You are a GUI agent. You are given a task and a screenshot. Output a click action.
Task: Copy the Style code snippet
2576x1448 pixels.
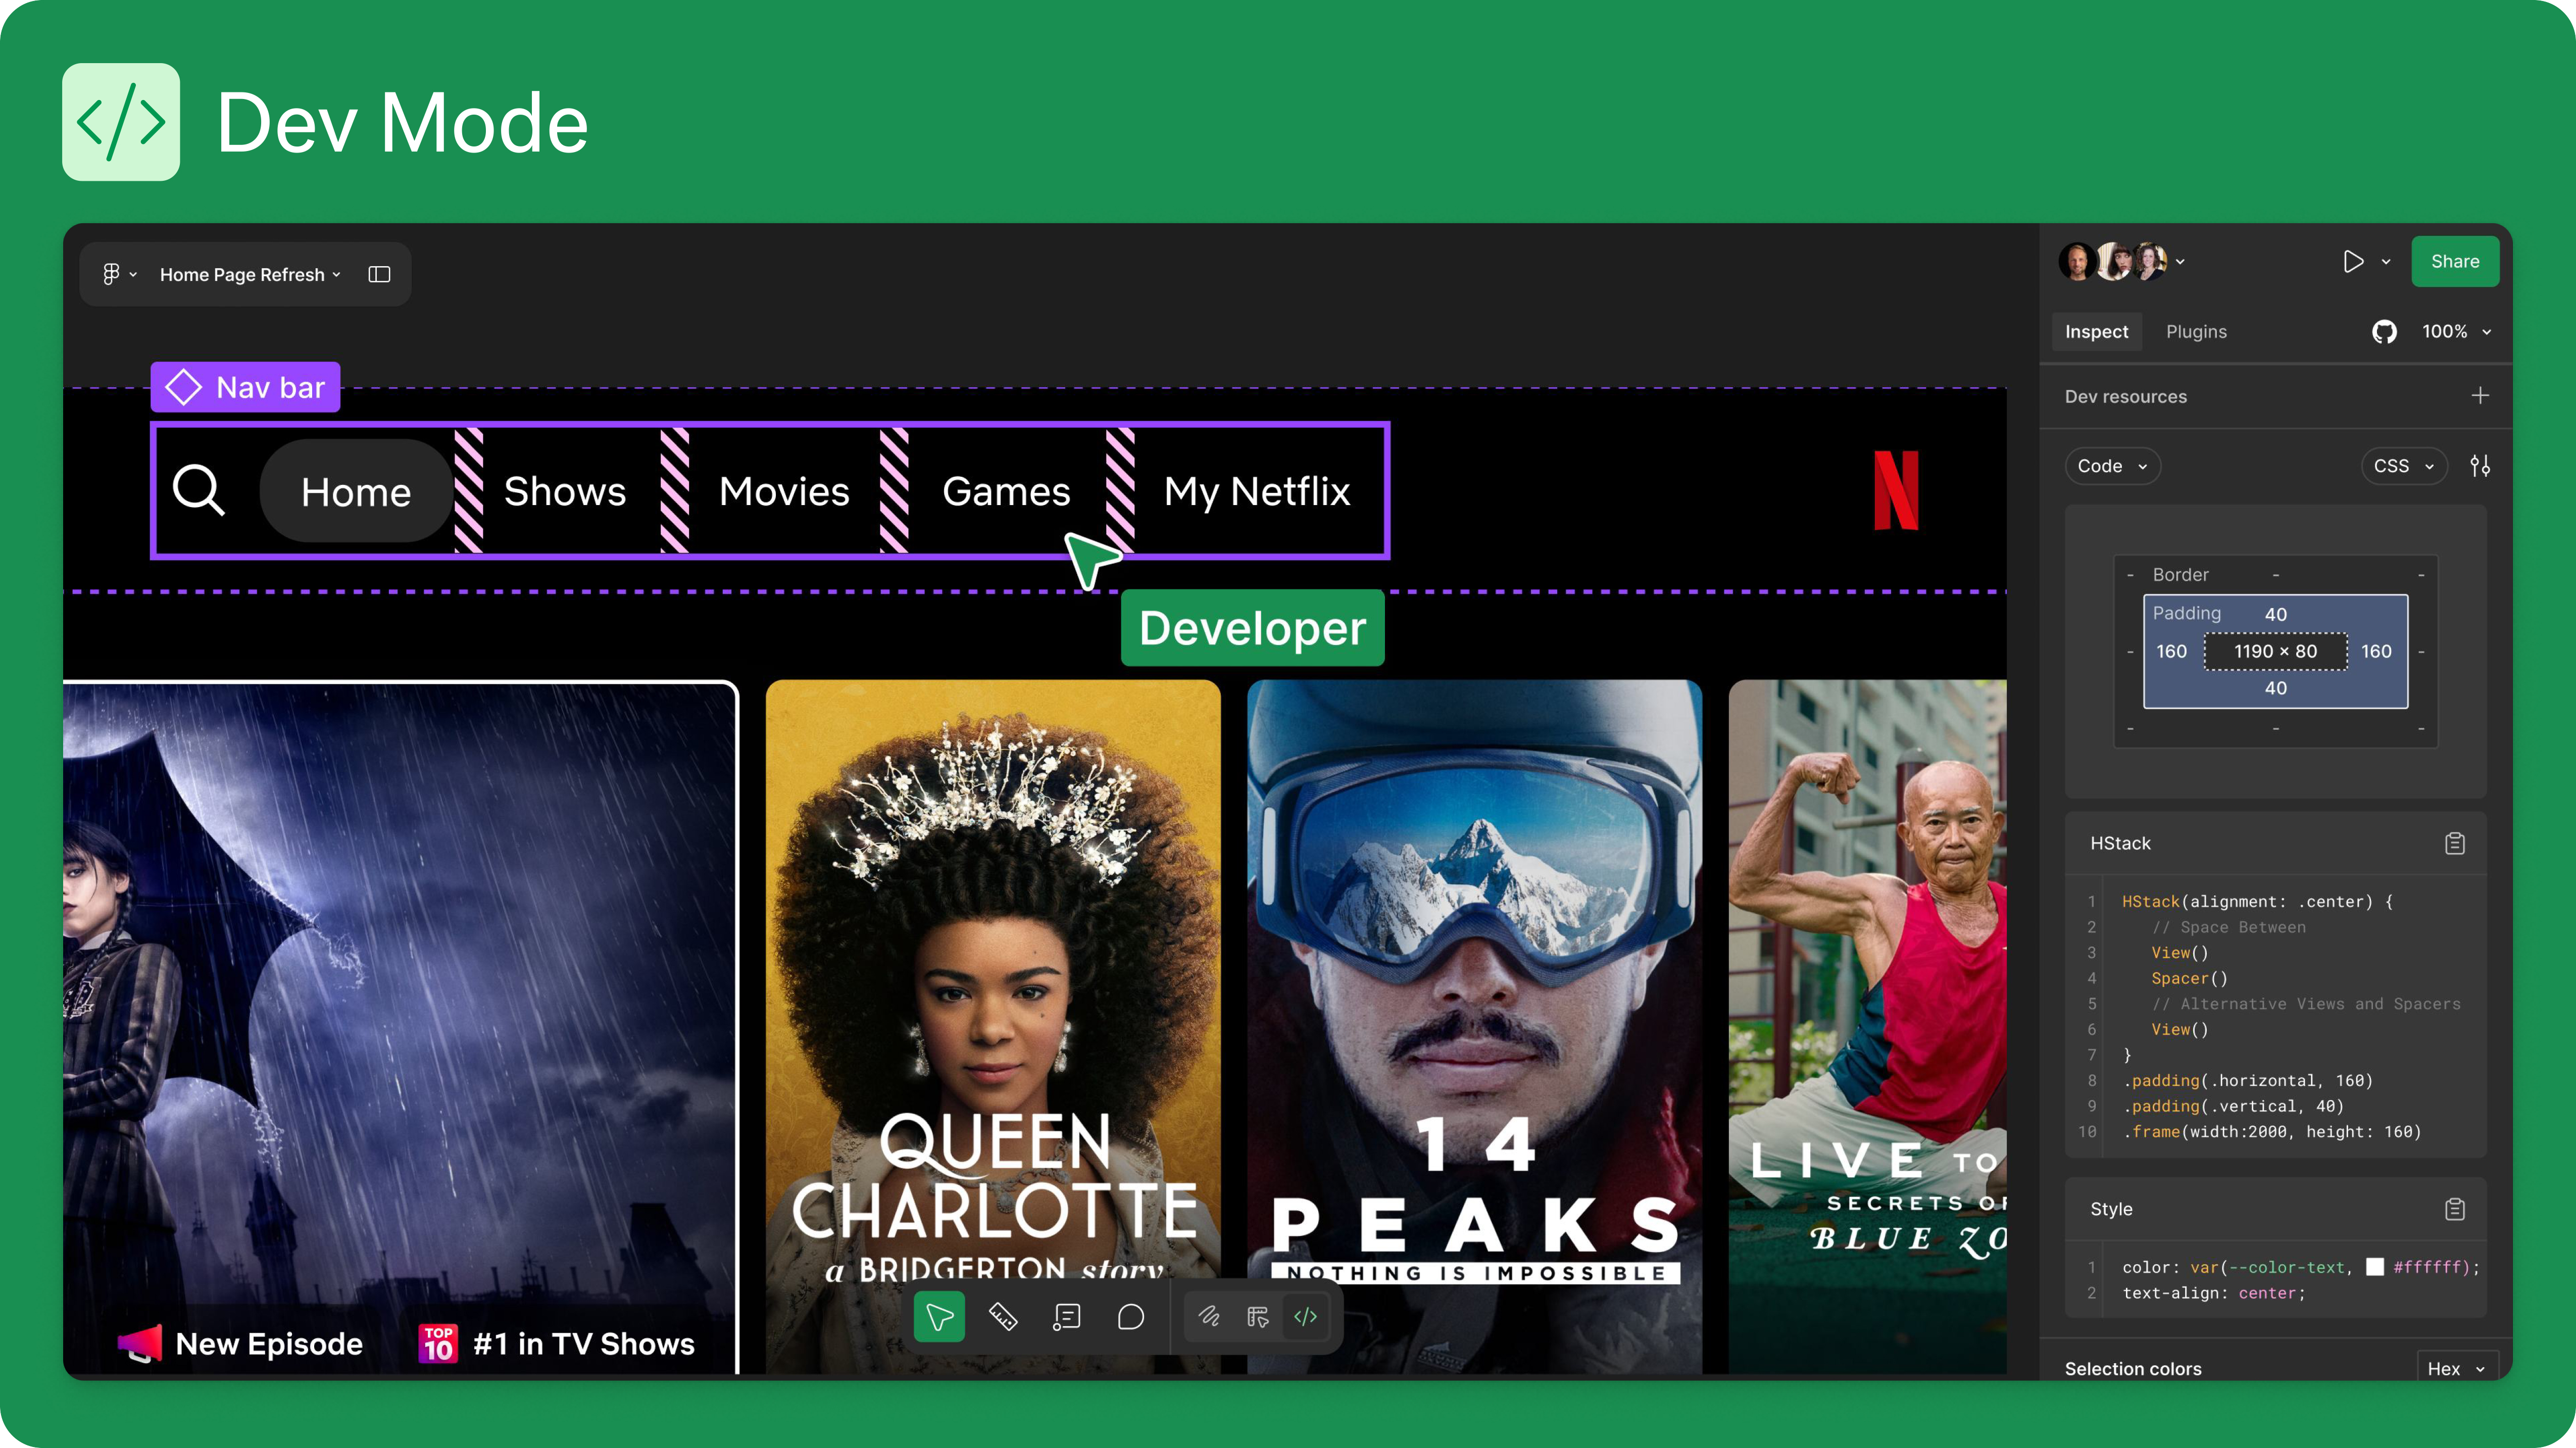click(x=2454, y=1209)
